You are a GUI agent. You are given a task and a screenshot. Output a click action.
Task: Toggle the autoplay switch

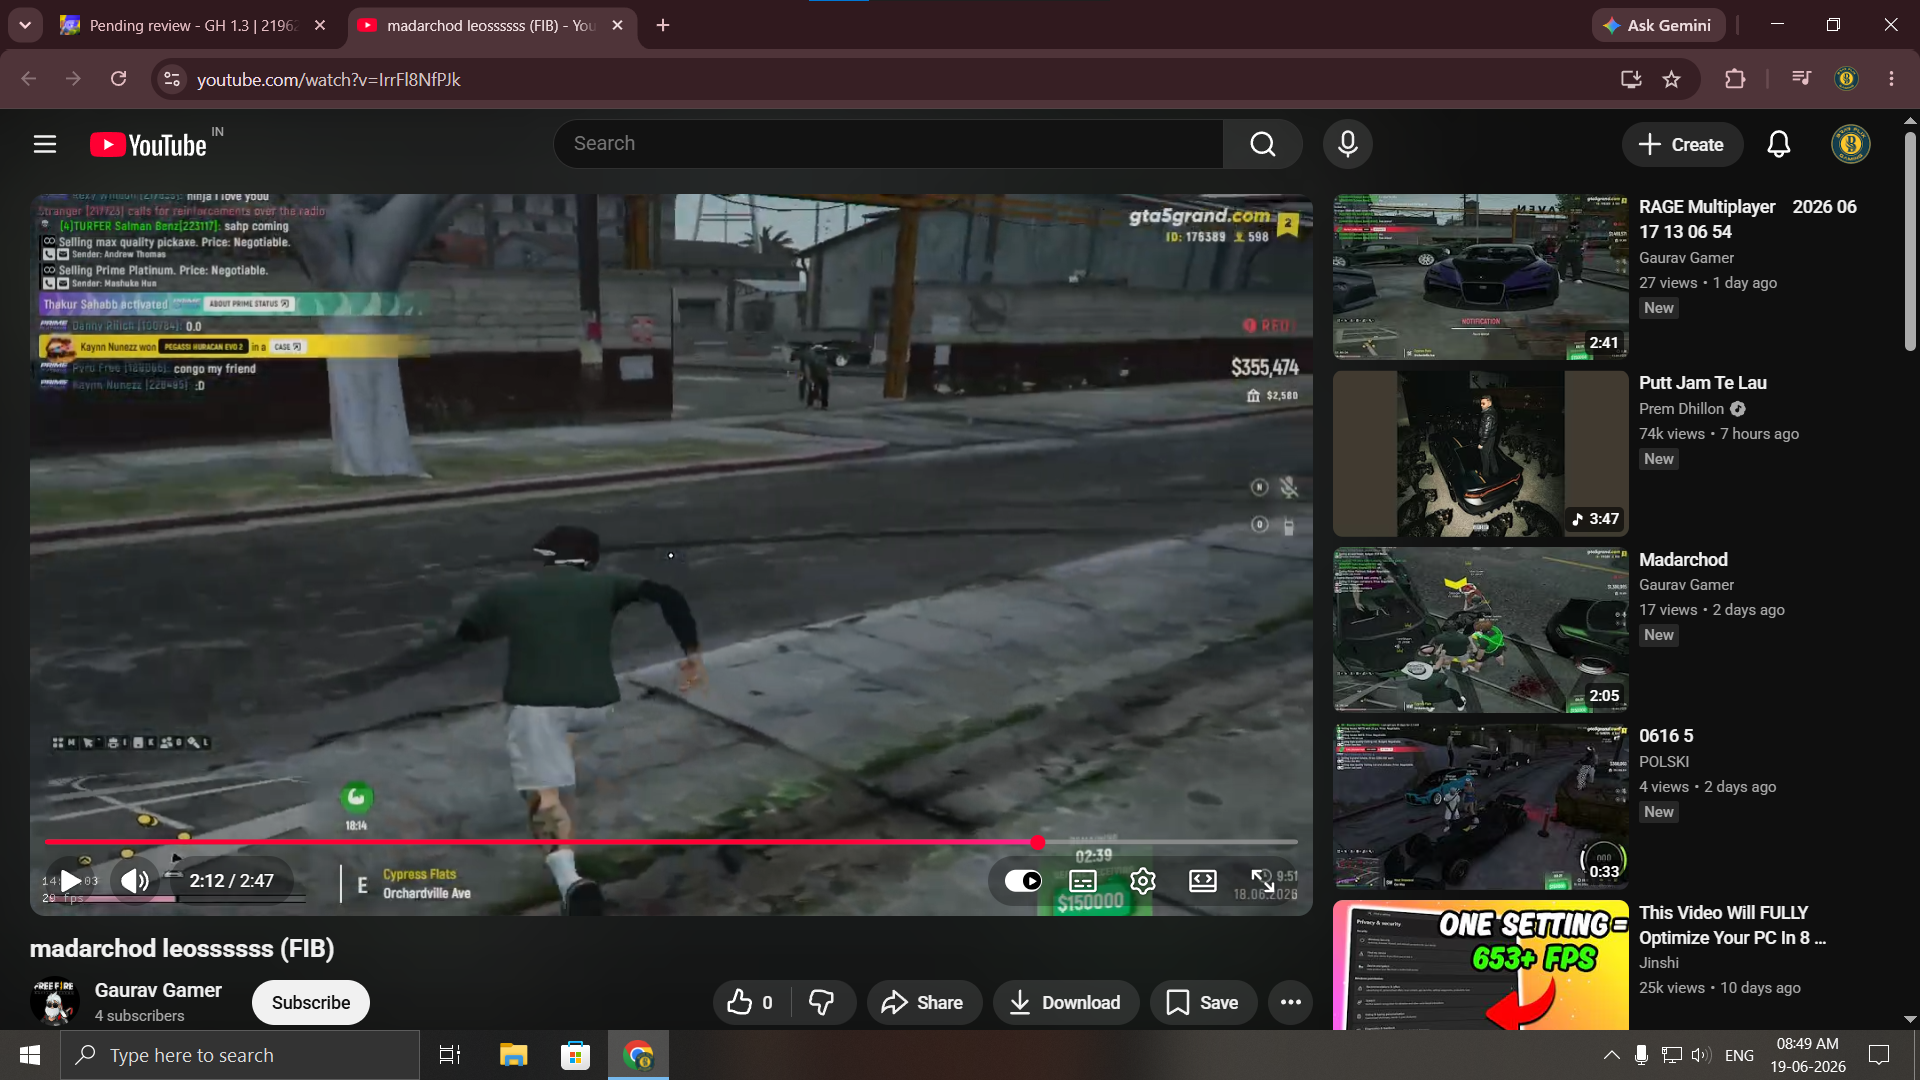[x=1023, y=881]
